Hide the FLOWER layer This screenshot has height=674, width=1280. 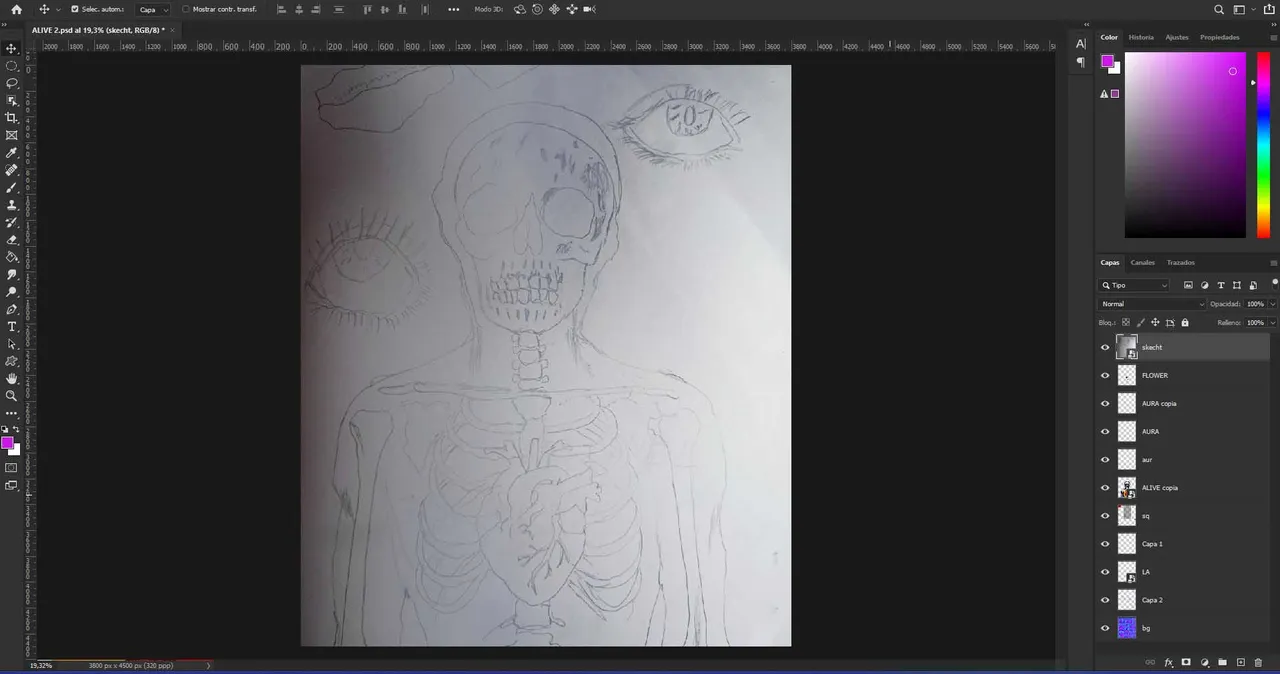1105,375
